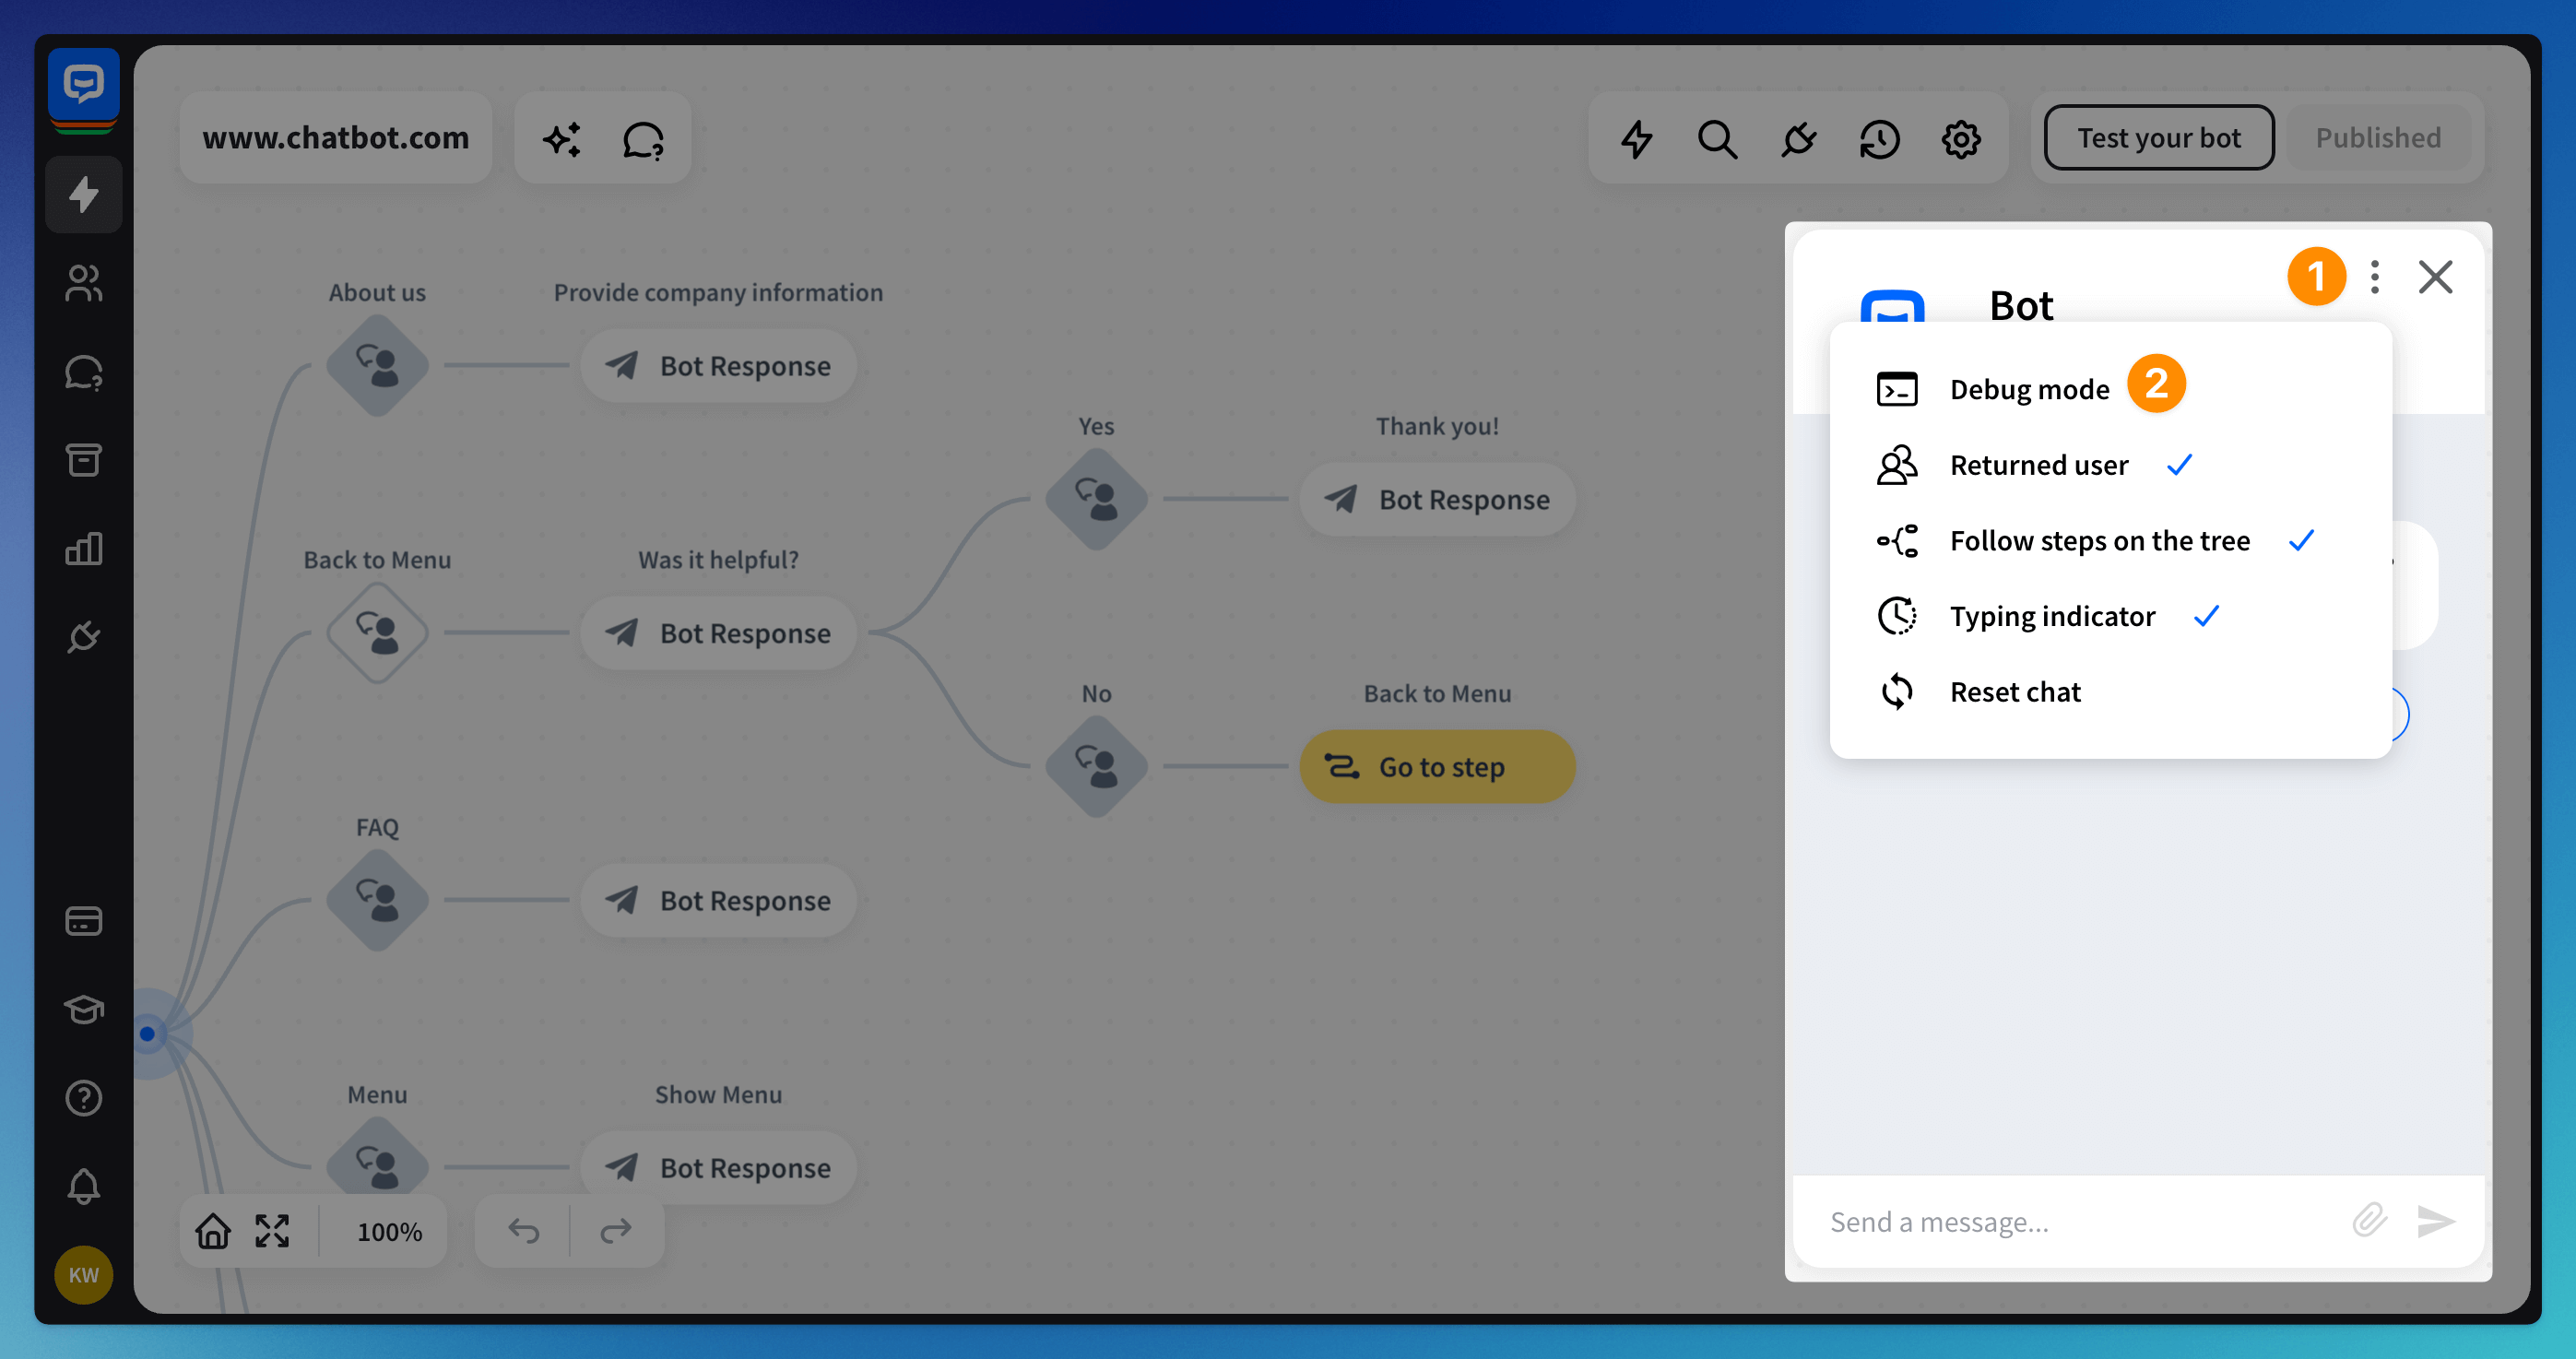Open the KW user avatar menu
Screen dimensions: 2576x1359
(84, 1275)
